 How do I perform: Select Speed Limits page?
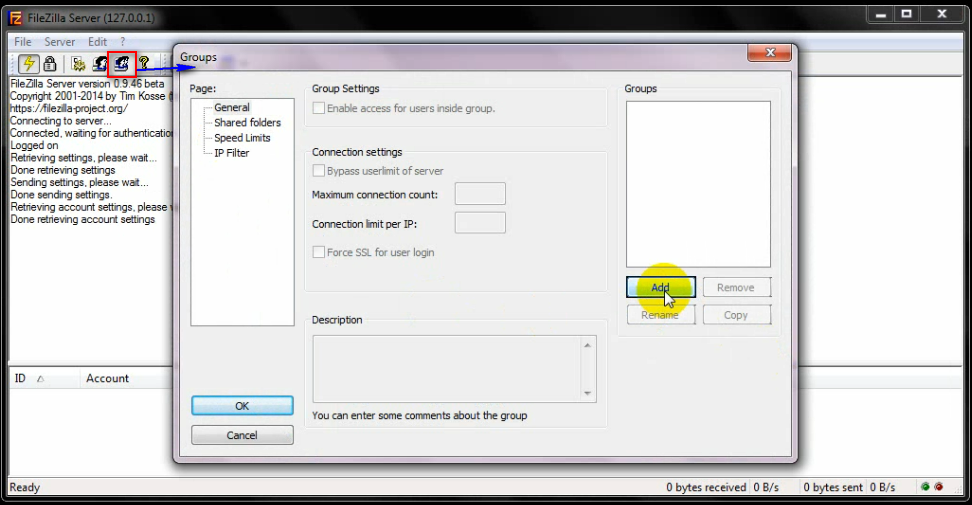[x=242, y=138]
